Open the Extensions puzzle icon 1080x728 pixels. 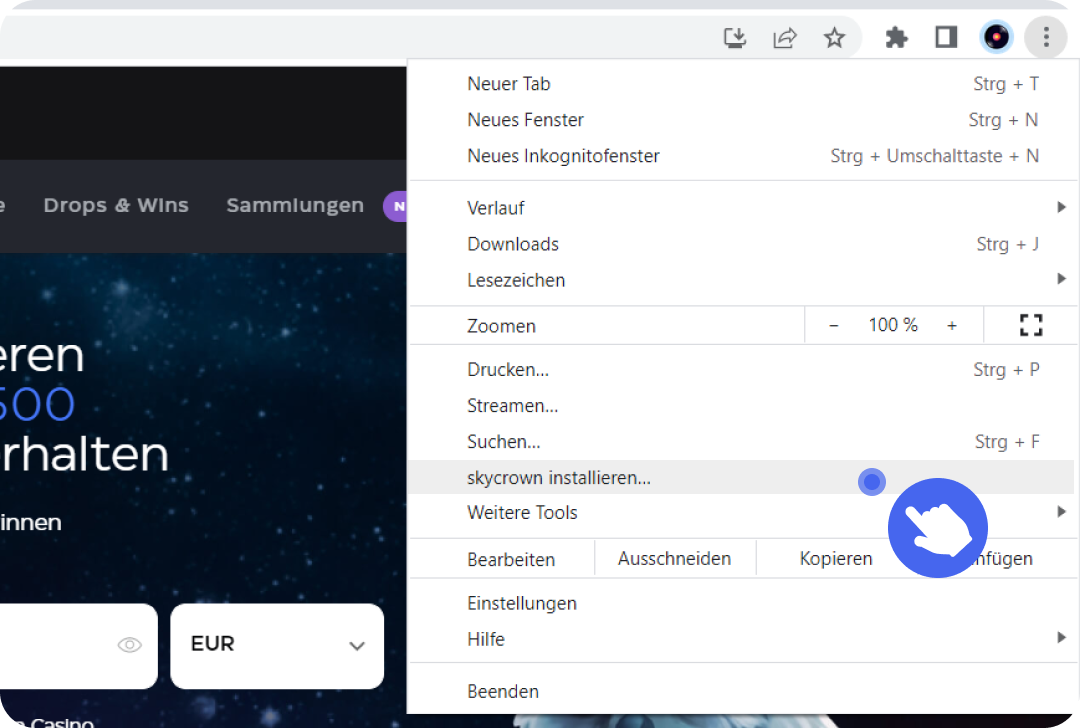click(896, 37)
